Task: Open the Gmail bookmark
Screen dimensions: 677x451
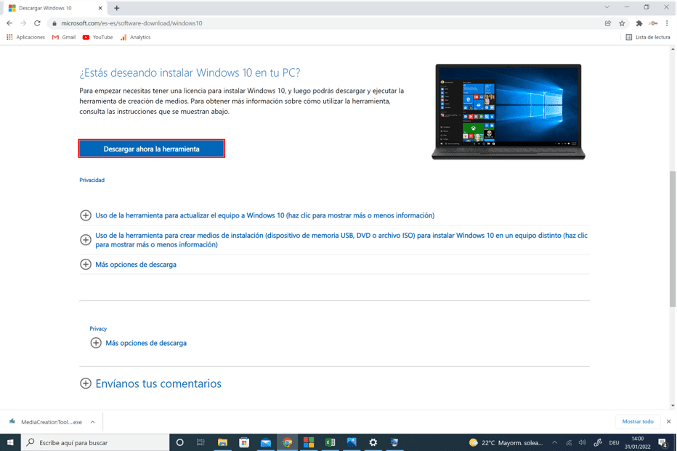Action: pos(63,37)
